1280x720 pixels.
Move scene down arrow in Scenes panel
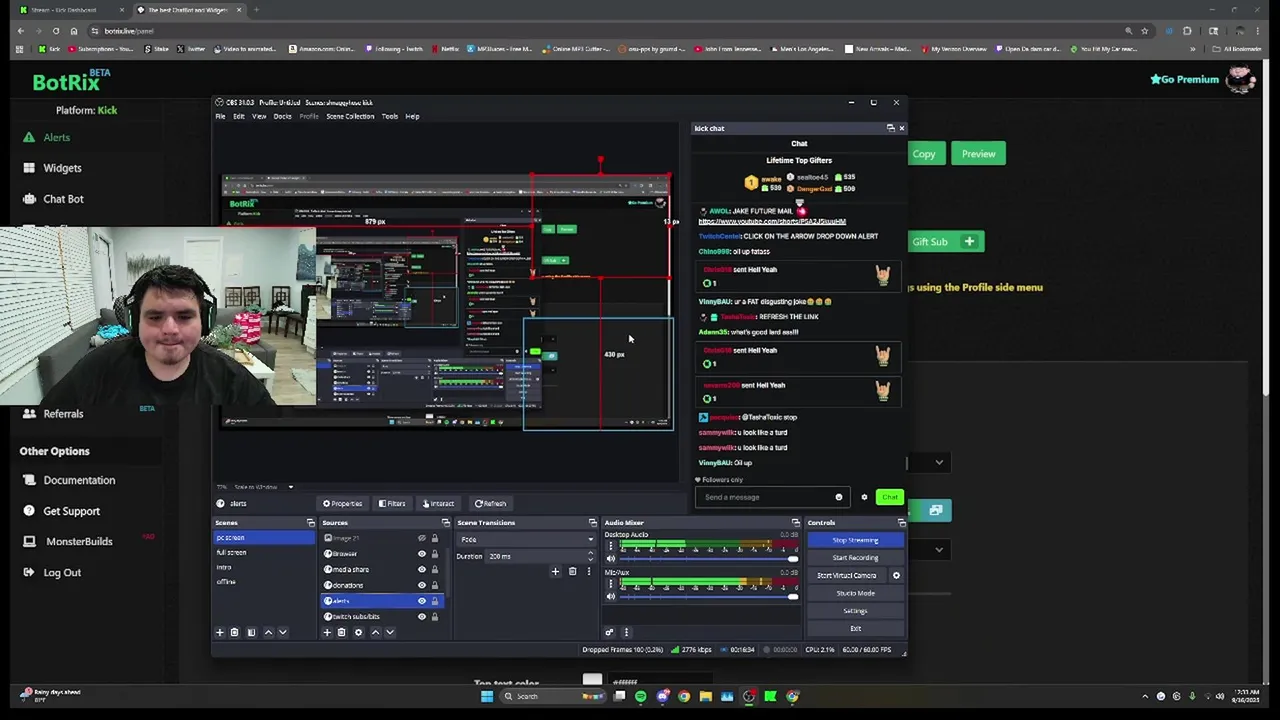coord(283,632)
